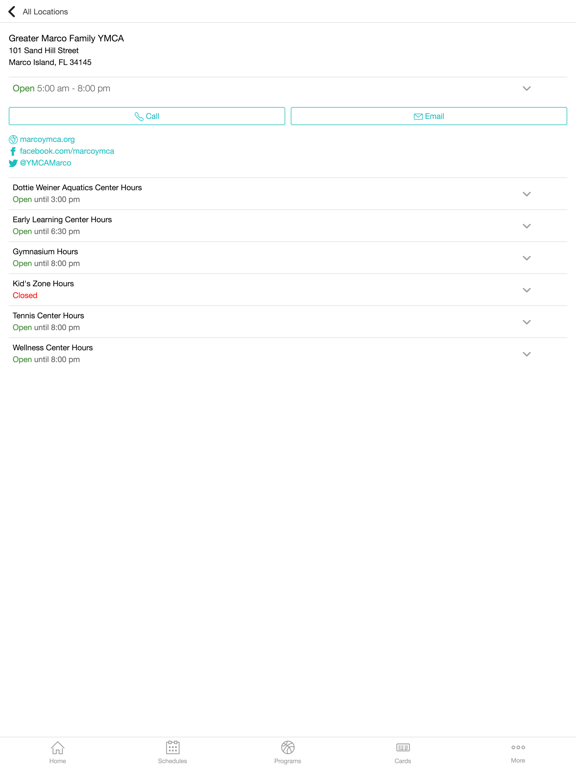Screen dimensions: 576x768
Task: Click the Twitter bird icon
Action: (x=13, y=163)
